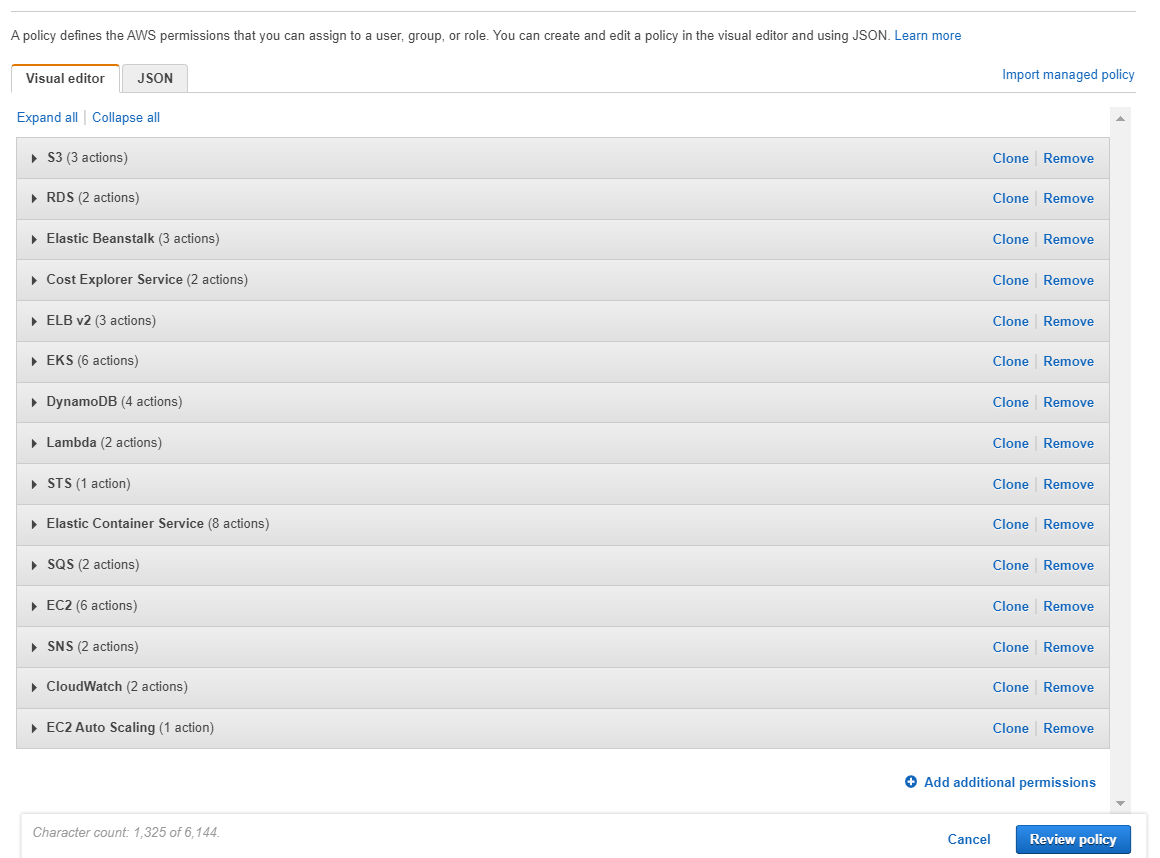Clone the SNS permissions
This screenshot has height=858, width=1160.
[x=1011, y=648]
